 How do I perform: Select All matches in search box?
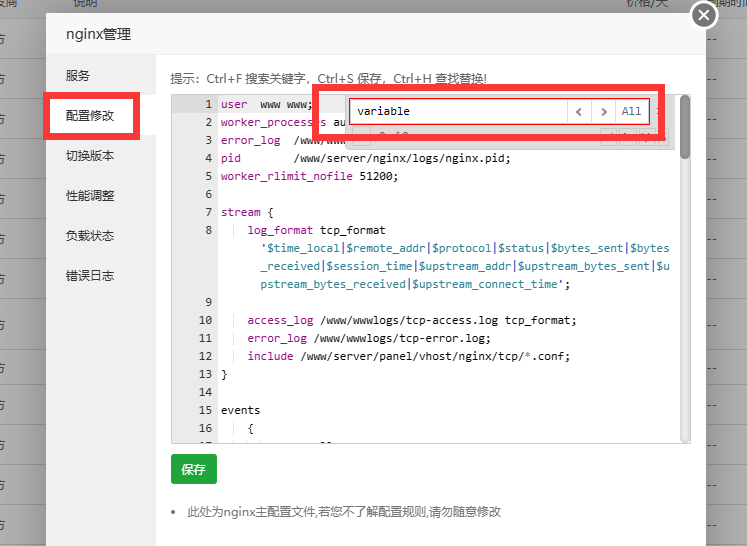pyautogui.click(x=632, y=111)
